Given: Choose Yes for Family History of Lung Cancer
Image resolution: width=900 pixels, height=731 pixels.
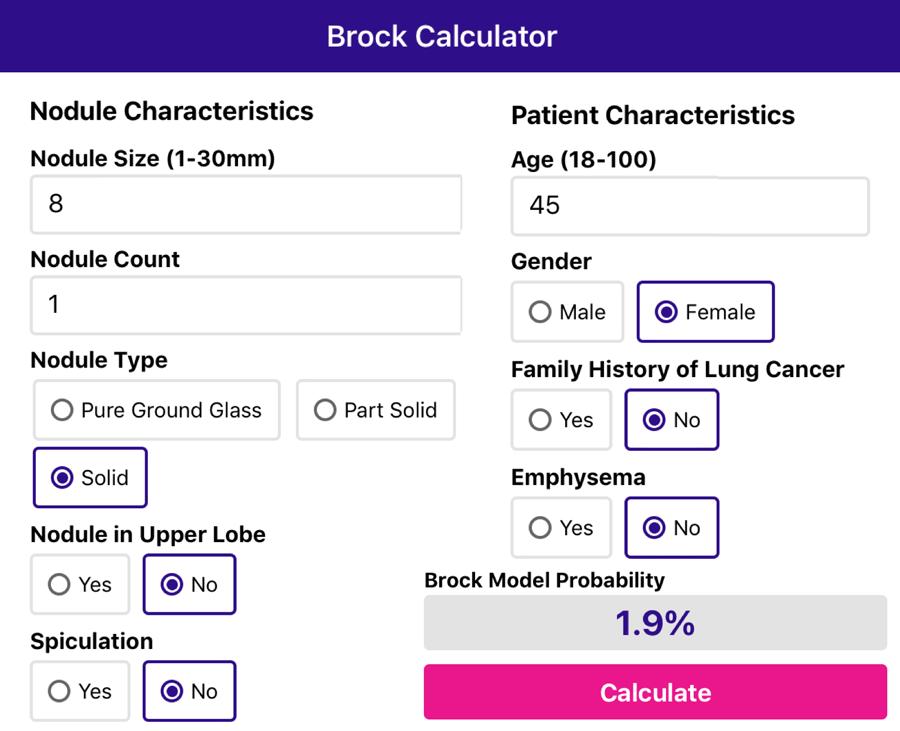Looking at the screenshot, I should click(561, 420).
